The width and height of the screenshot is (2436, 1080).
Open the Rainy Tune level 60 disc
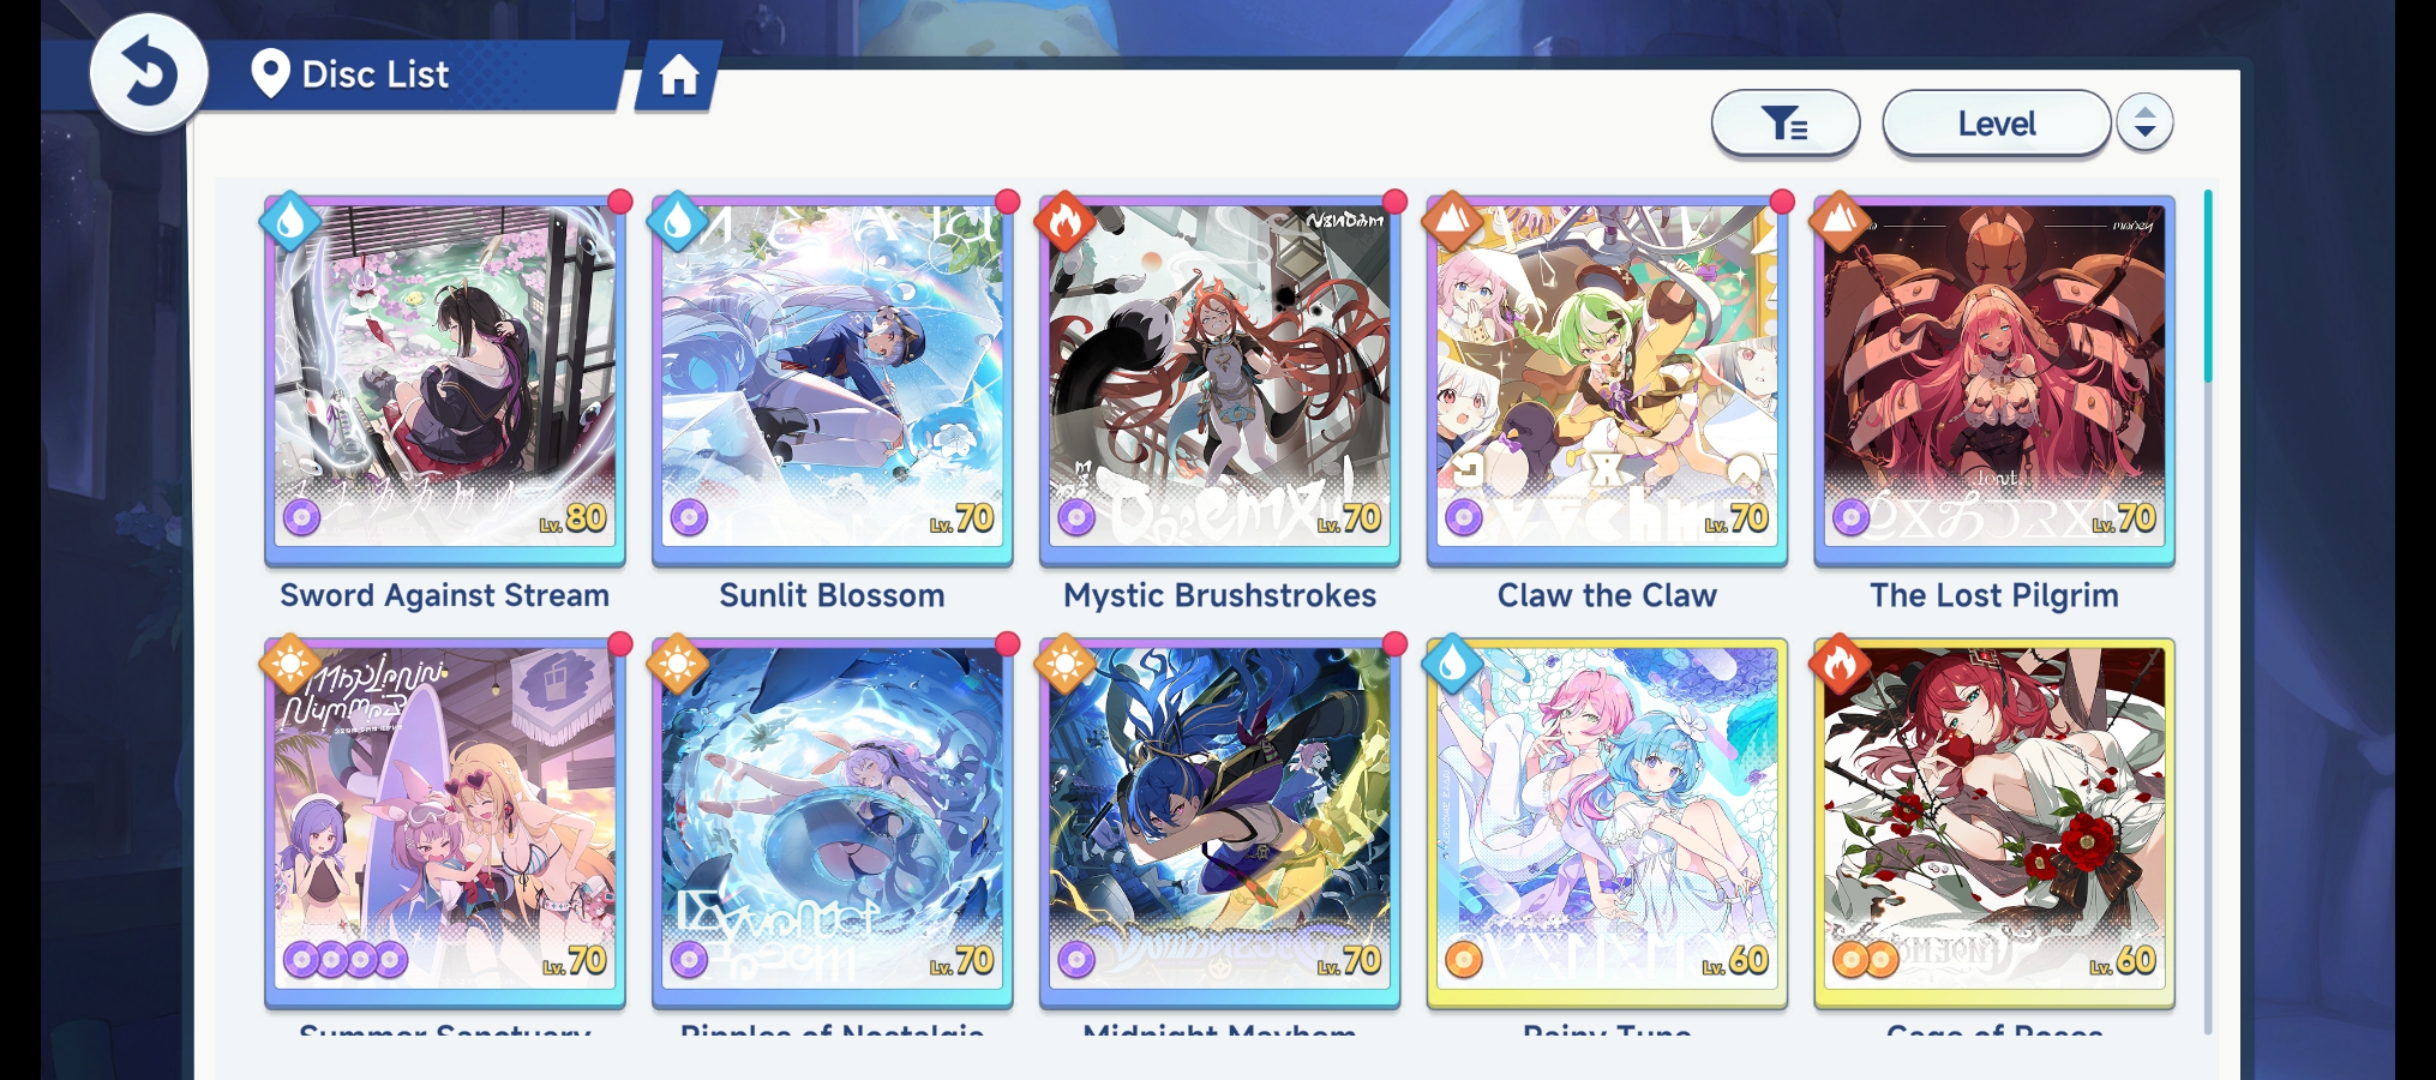[1607, 824]
